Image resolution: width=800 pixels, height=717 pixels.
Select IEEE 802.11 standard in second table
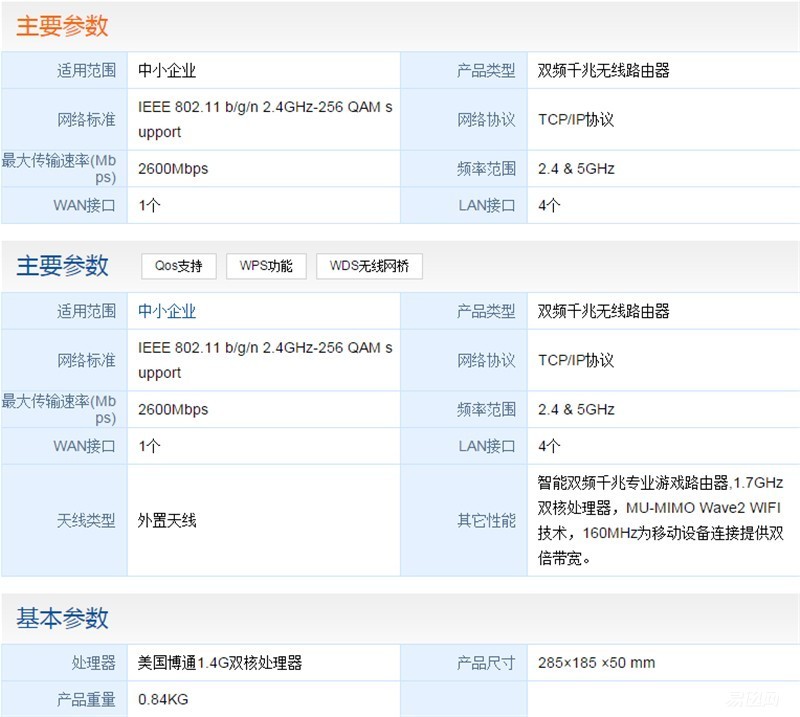click(x=265, y=360)
